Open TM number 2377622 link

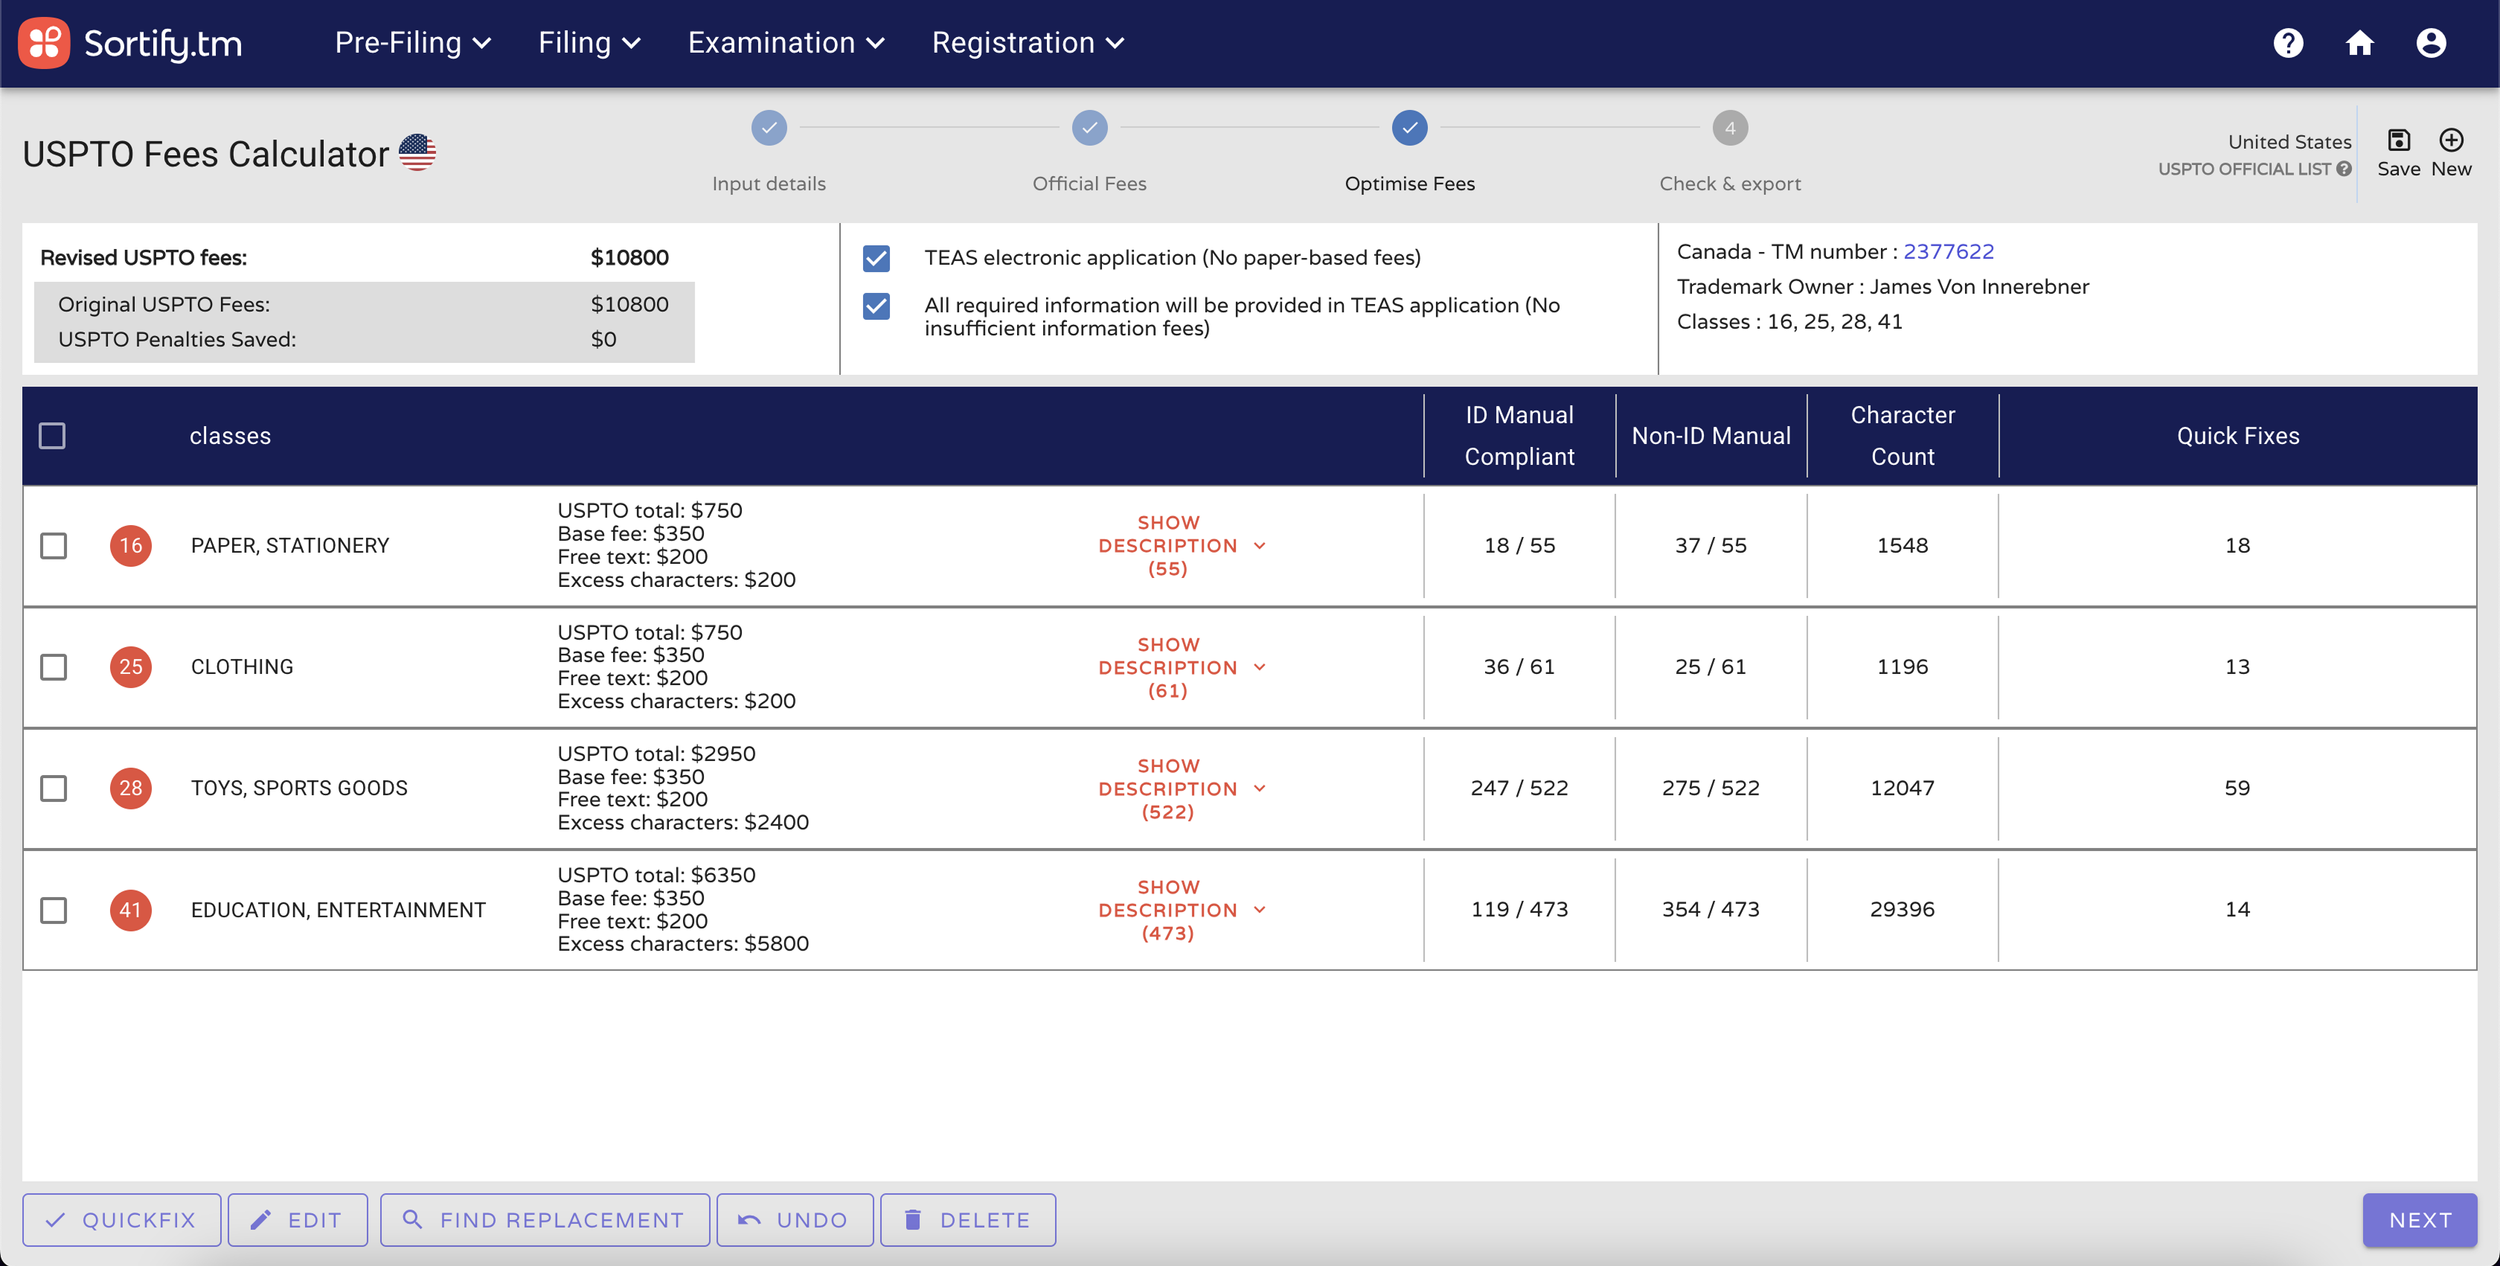(x=1948, y=252)
